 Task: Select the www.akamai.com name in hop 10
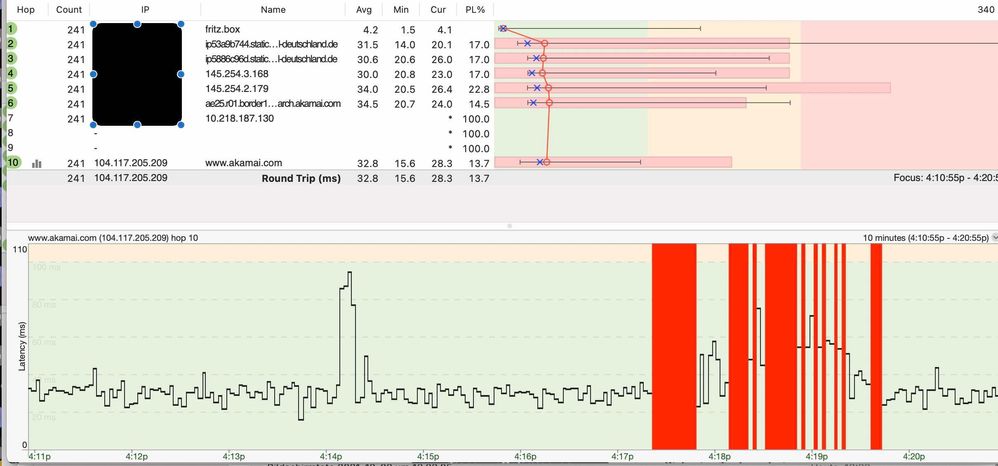243,163
